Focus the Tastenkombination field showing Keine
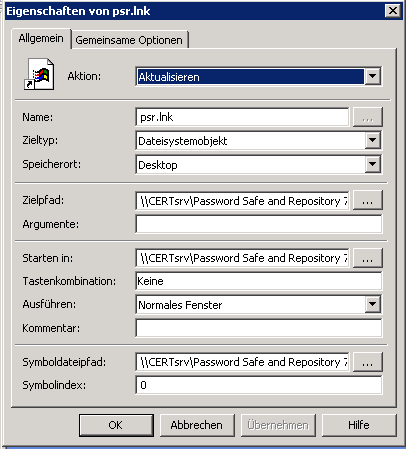Screen dimensions: 406x449 click(x=259, y=281)
